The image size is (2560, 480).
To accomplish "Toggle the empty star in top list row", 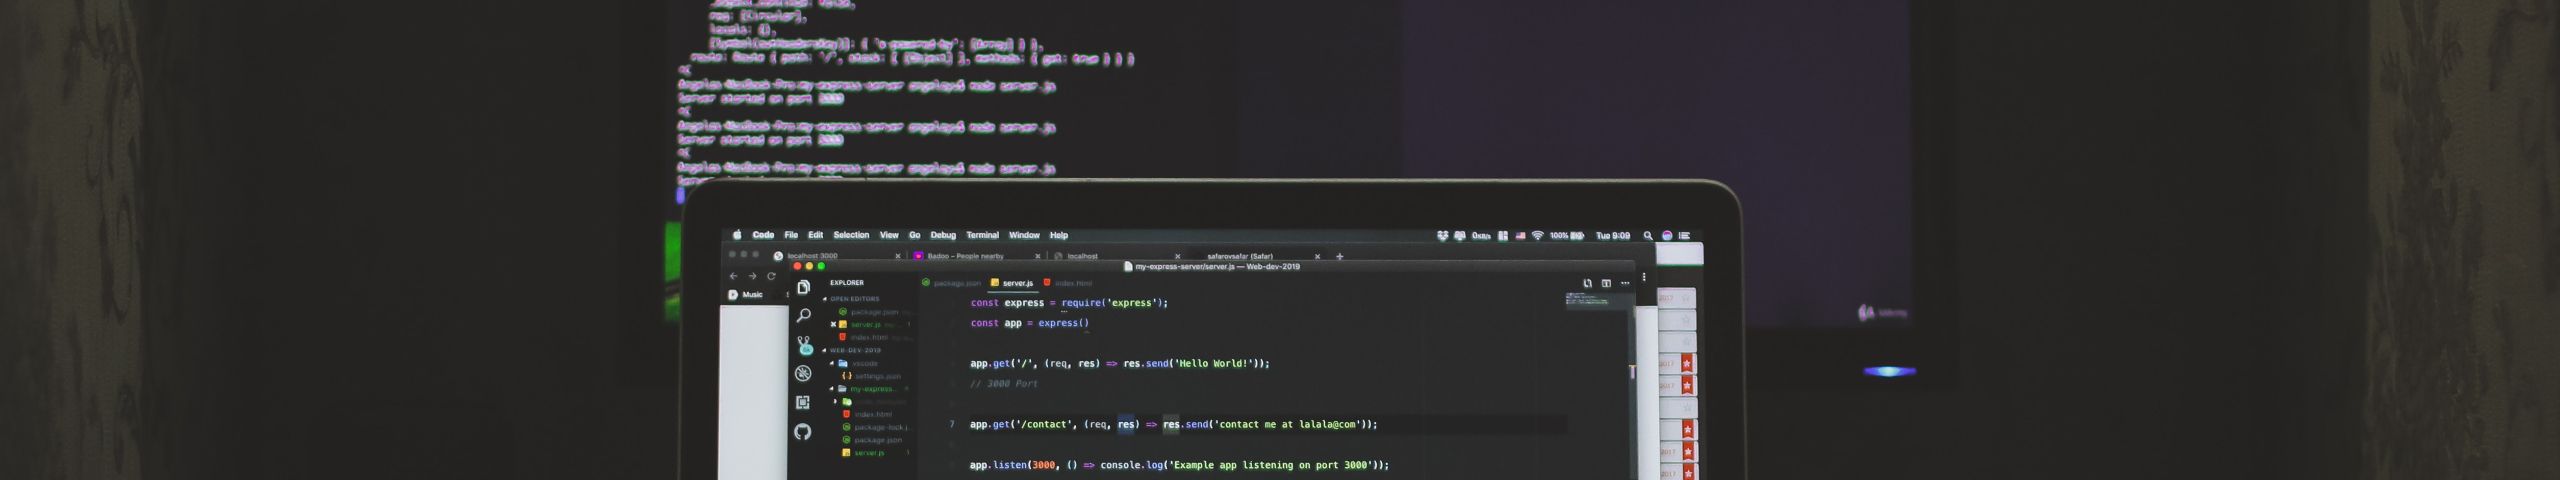I will 1687,298.
